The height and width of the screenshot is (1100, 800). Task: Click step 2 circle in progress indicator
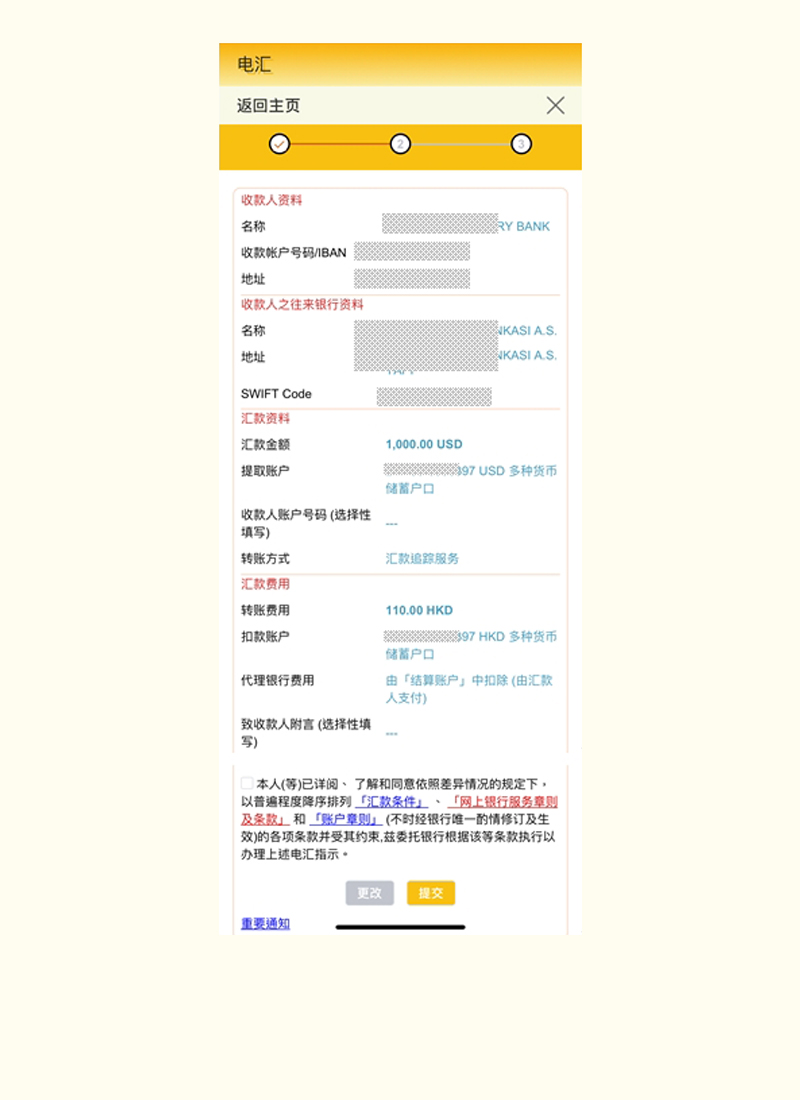point(400,143)
